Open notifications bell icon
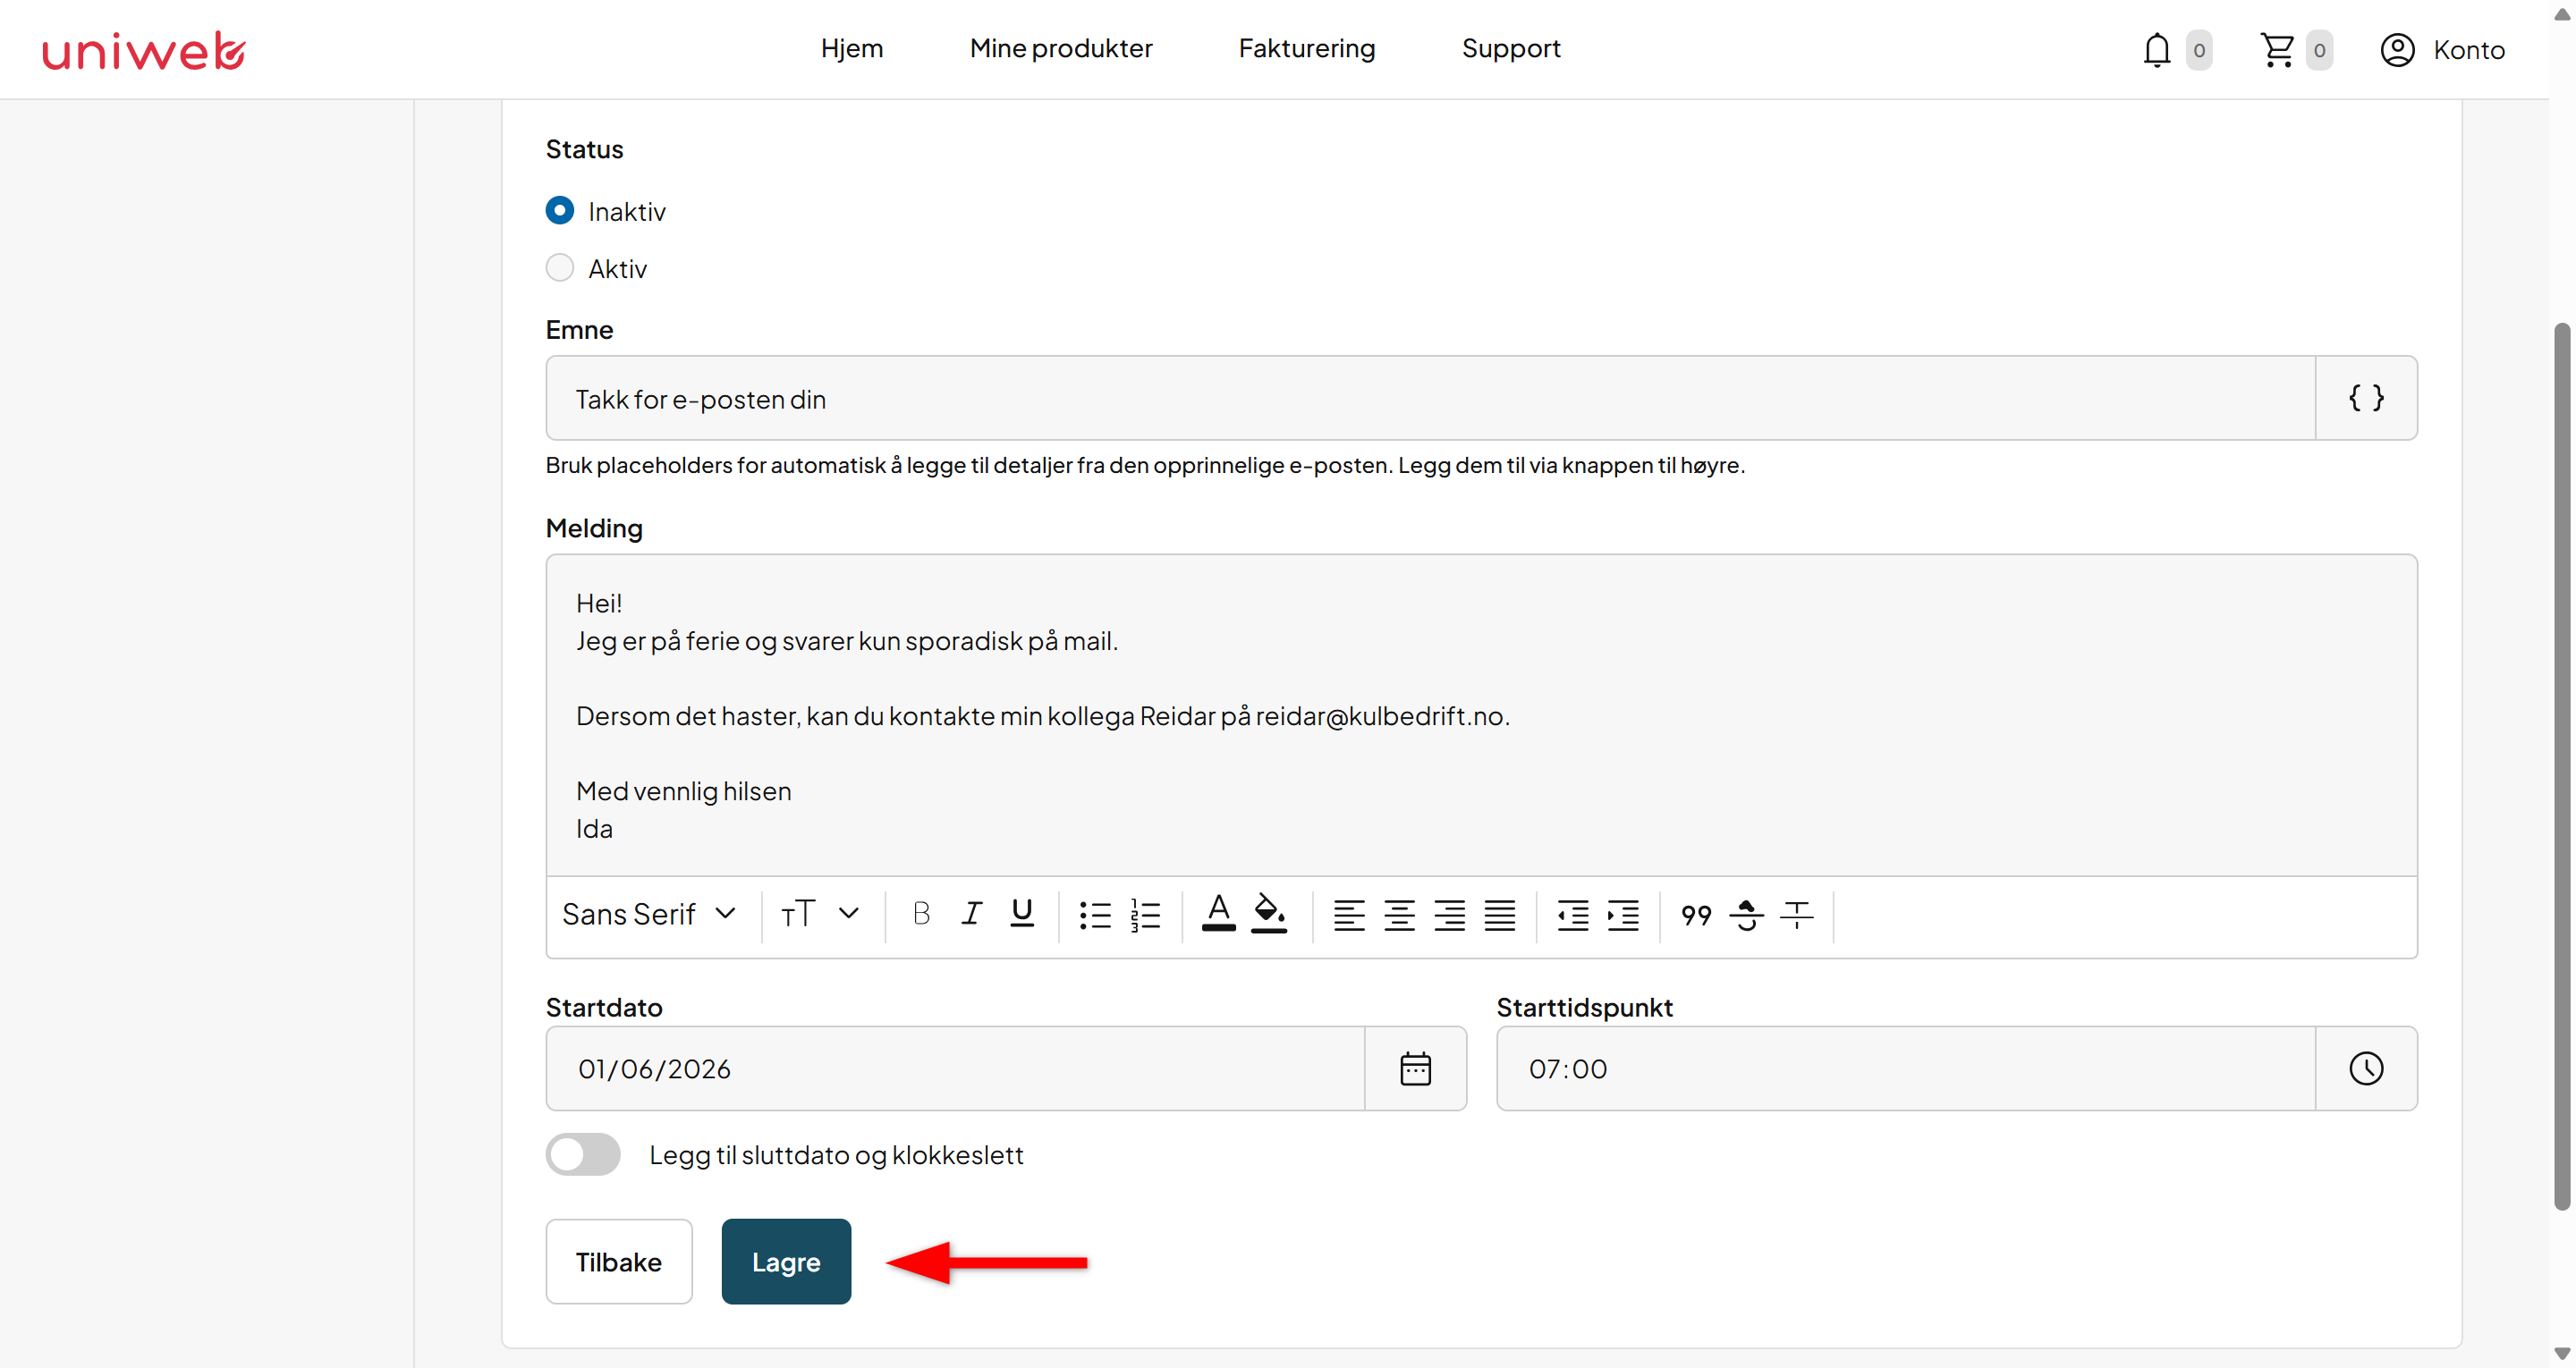 pyautogui.click(x=2157, y=49)
